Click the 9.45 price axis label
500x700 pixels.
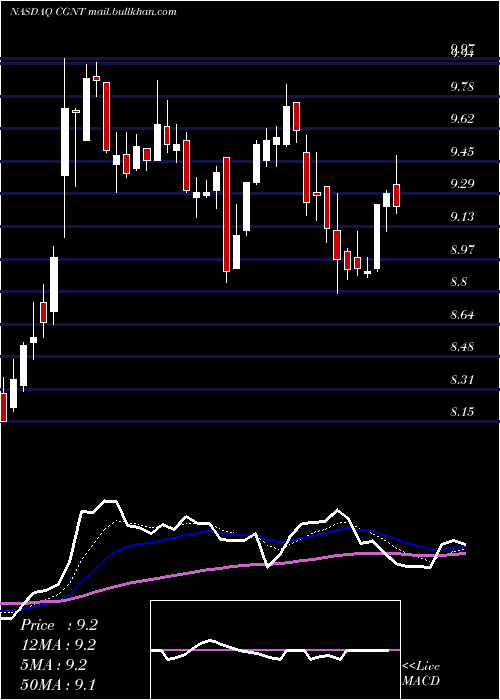(462, 151)
